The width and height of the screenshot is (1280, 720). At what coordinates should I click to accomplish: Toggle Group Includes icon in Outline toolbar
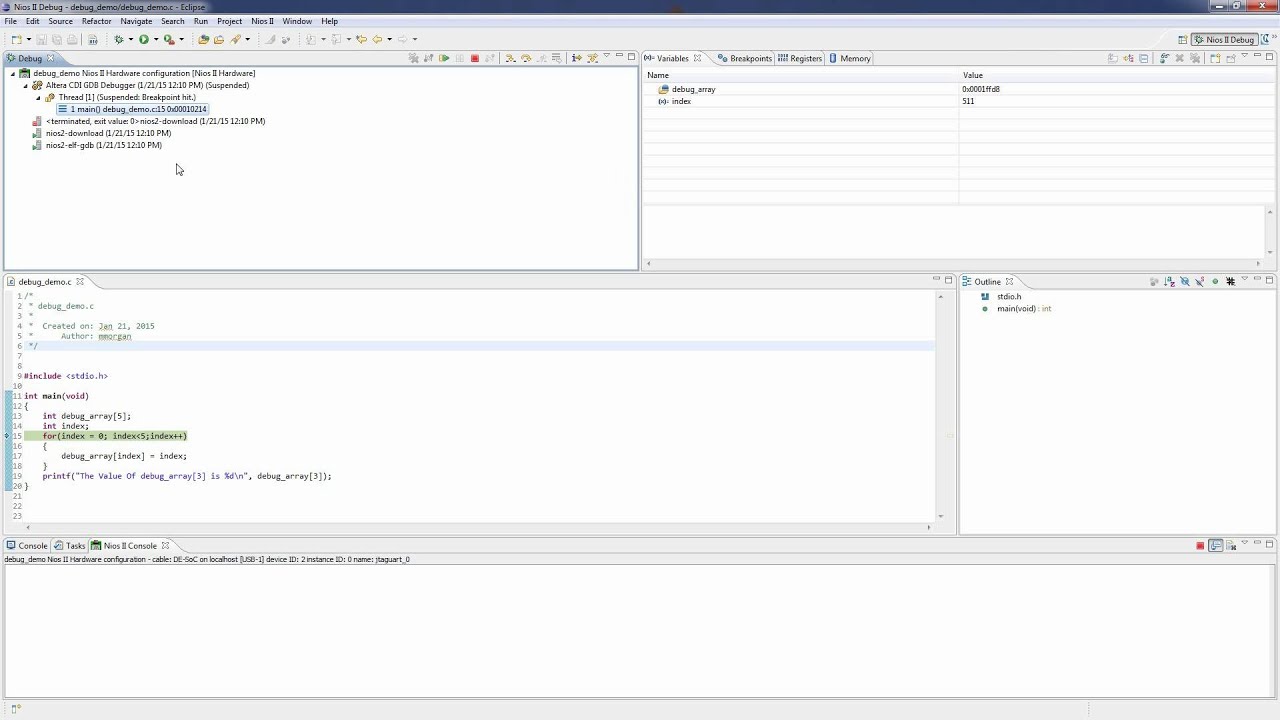pyautogui.click(x=1230, y=281)
